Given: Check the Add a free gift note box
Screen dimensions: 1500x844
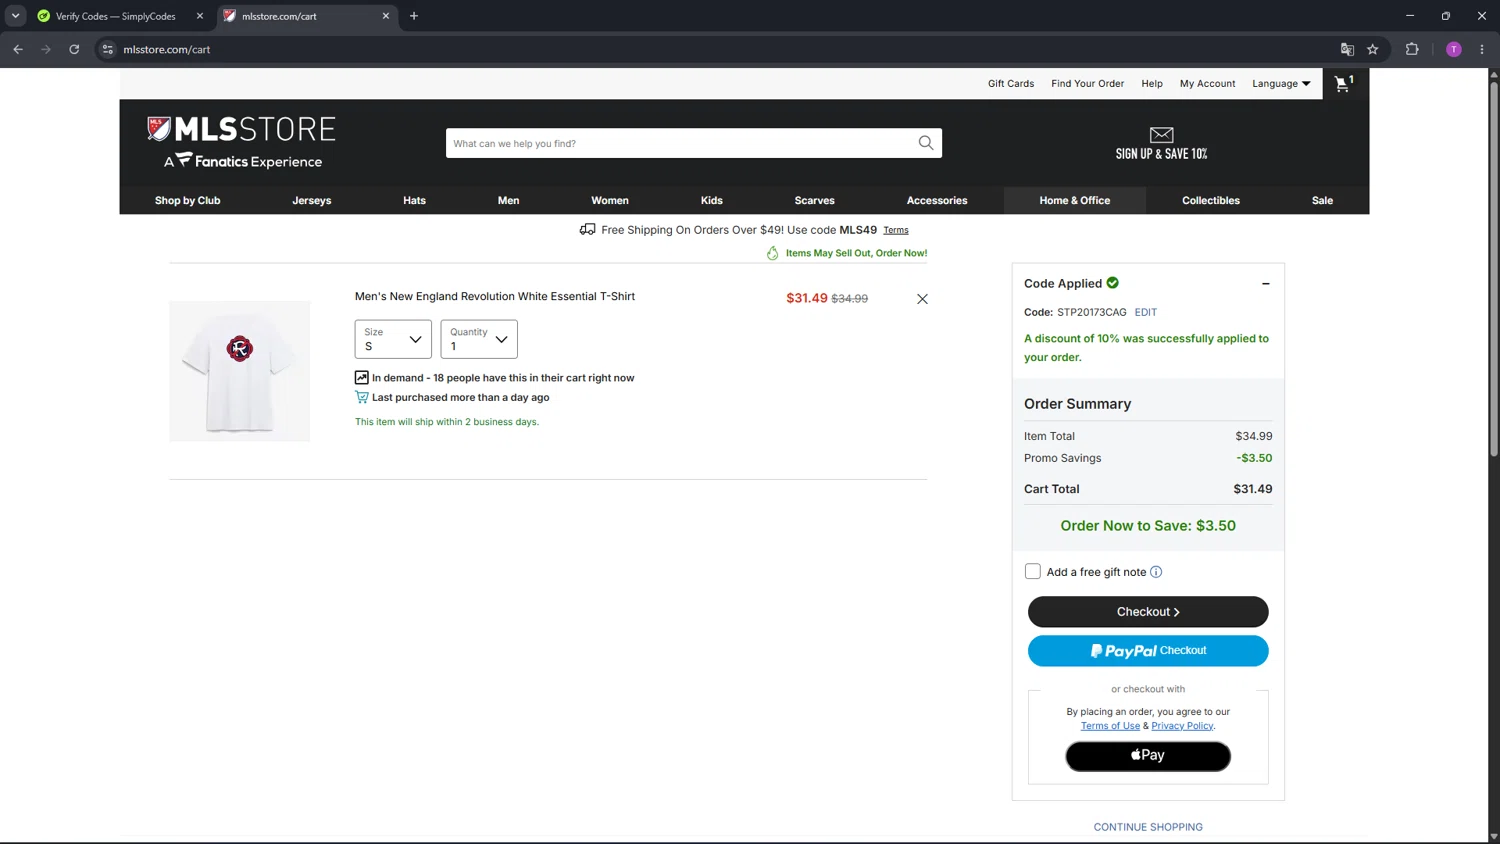Looking at the screenshot, I should pyautogui.click(x=1033, y=572).
